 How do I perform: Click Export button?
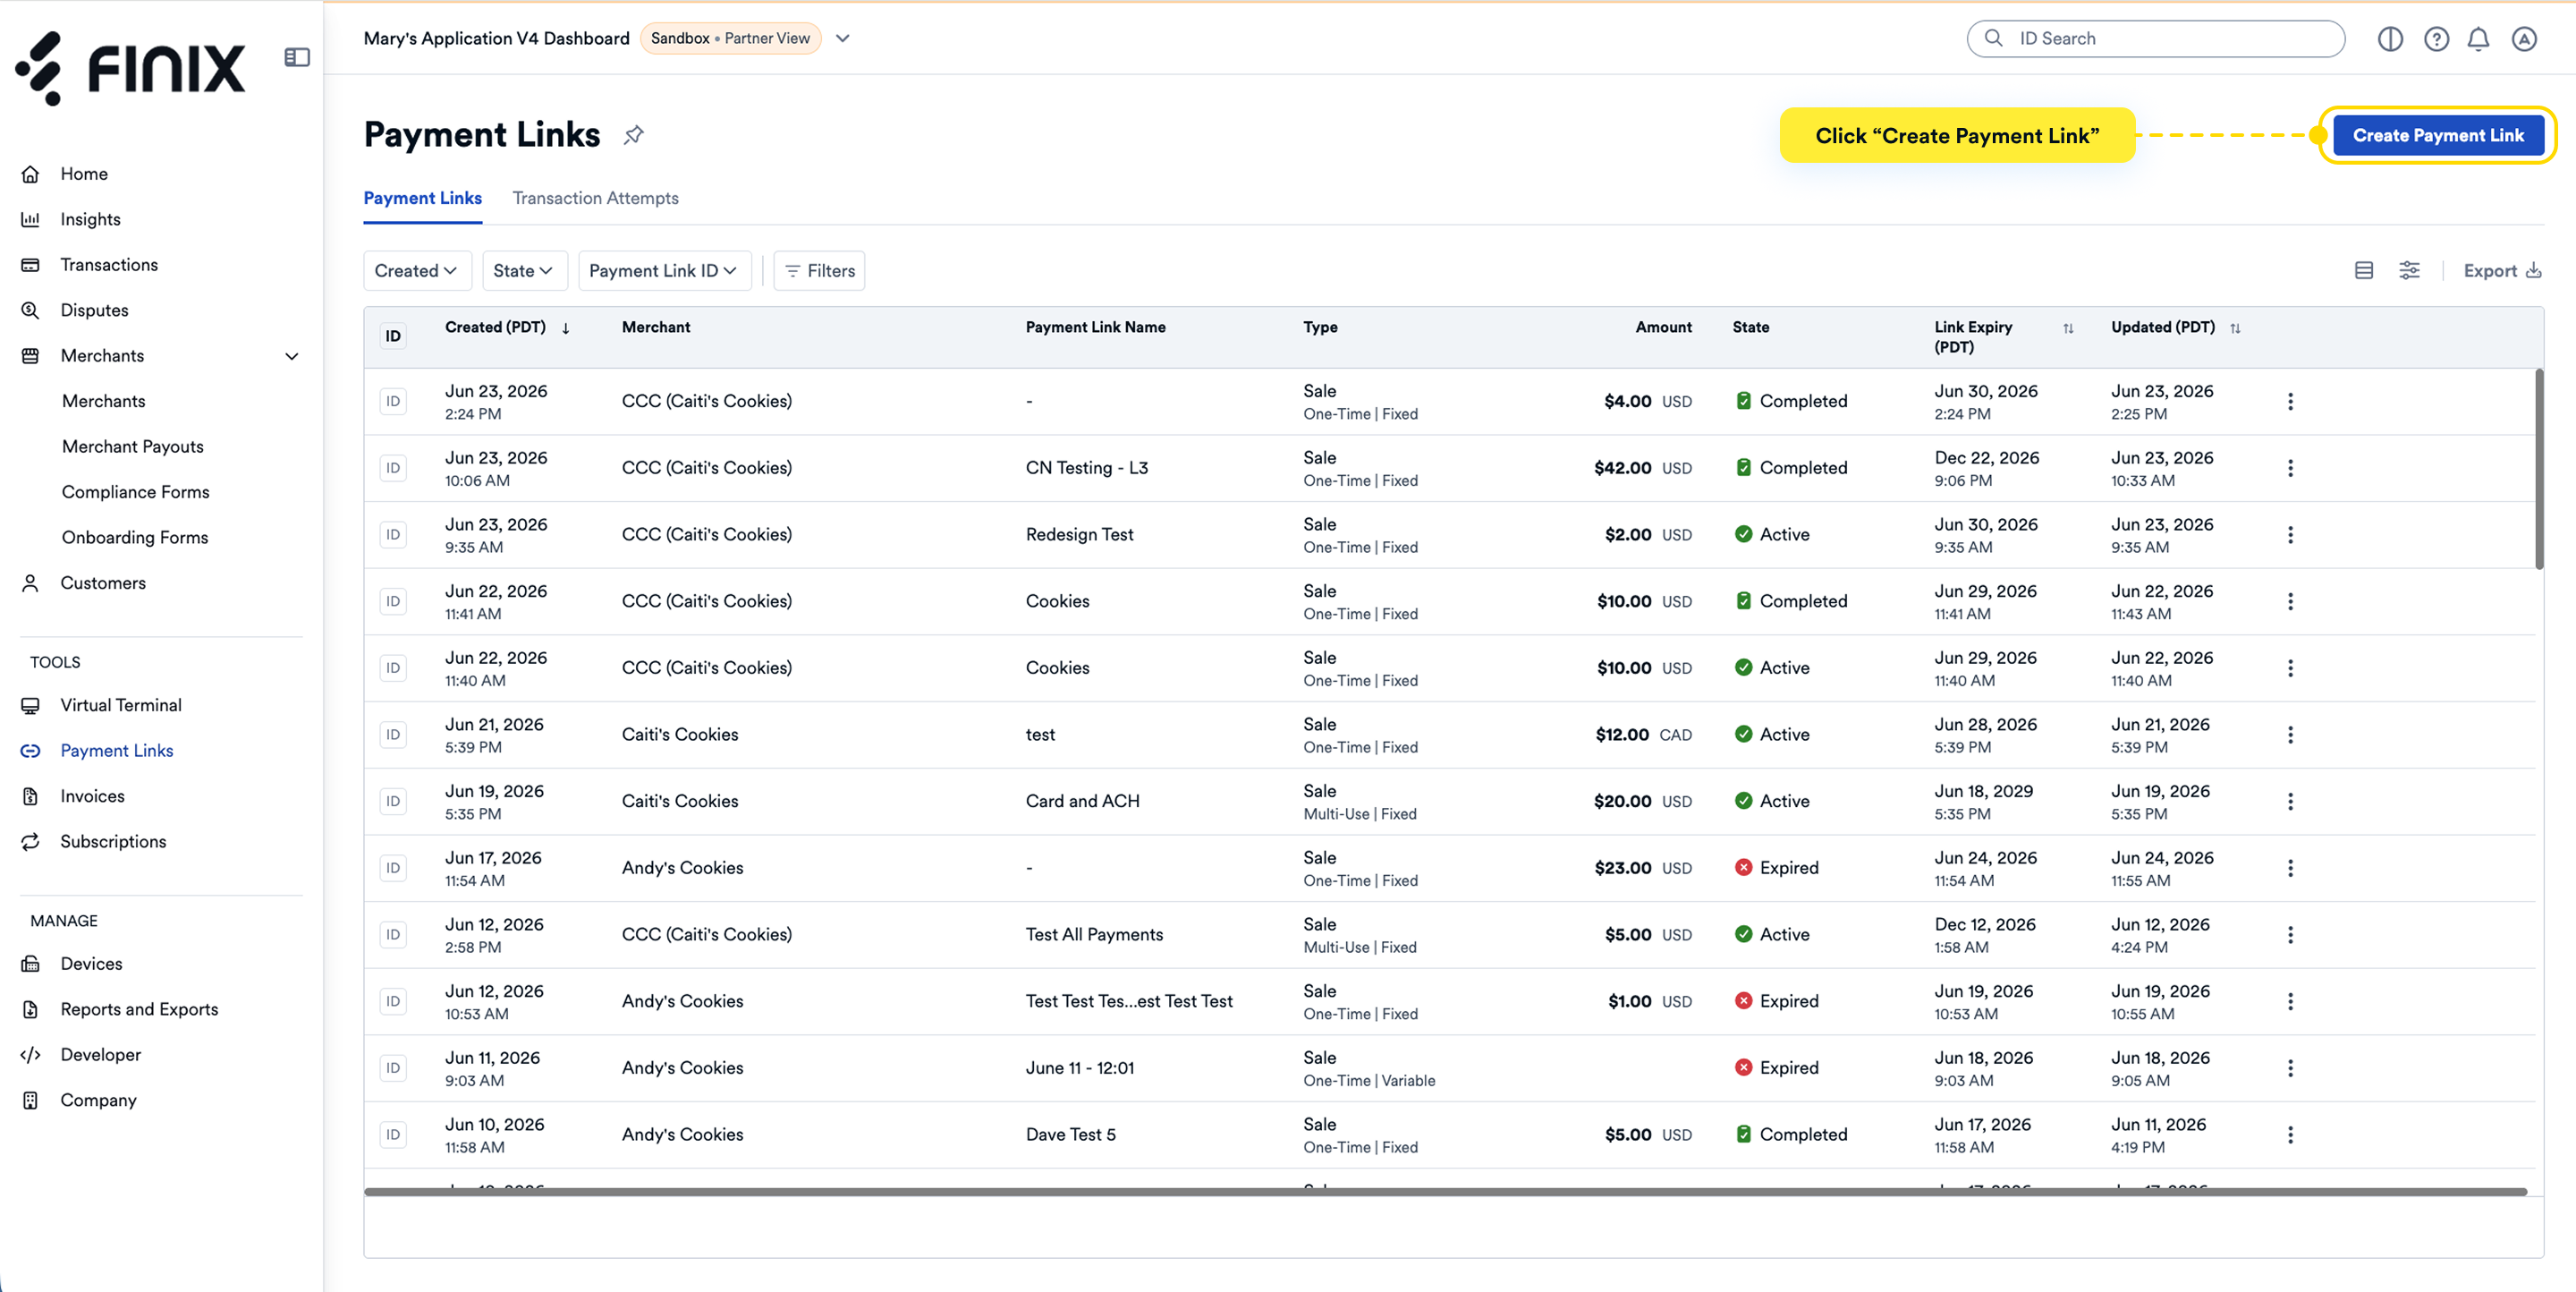pyautogui.click(x=2501, y=271)
